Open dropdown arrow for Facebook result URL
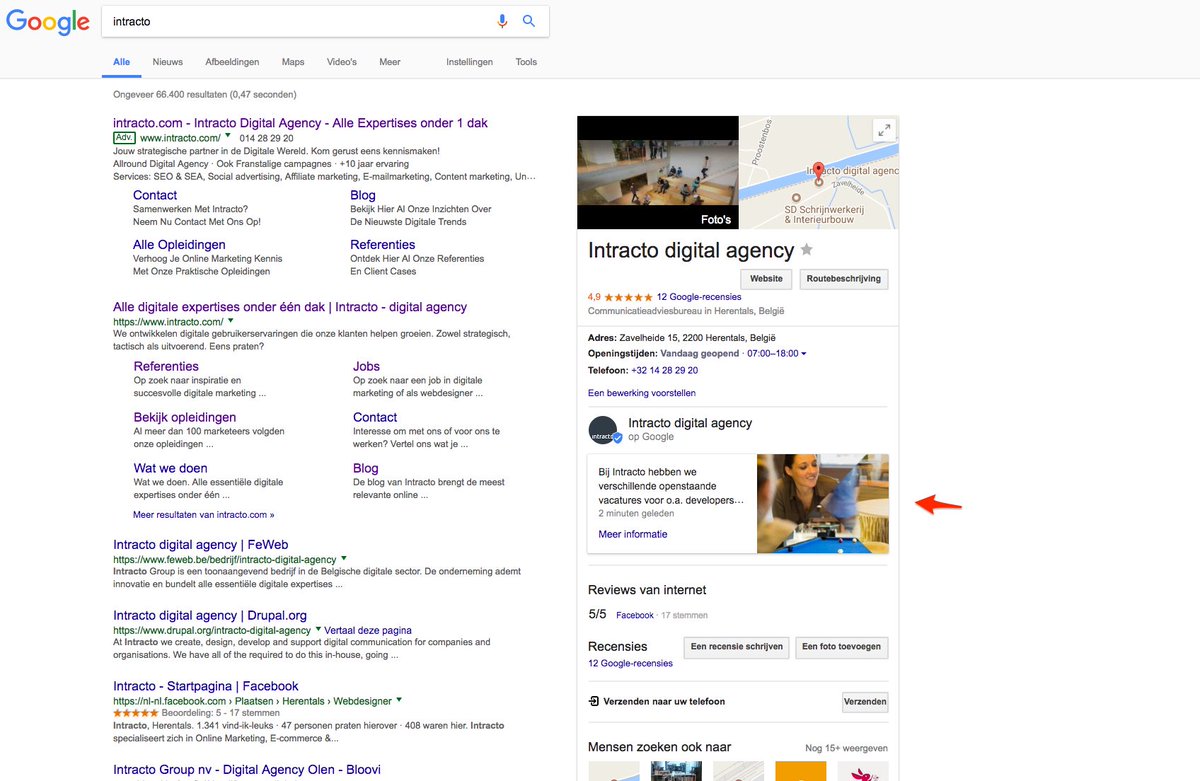The width and height of the screenshot is (1200, 781). [x=399, y=700]
